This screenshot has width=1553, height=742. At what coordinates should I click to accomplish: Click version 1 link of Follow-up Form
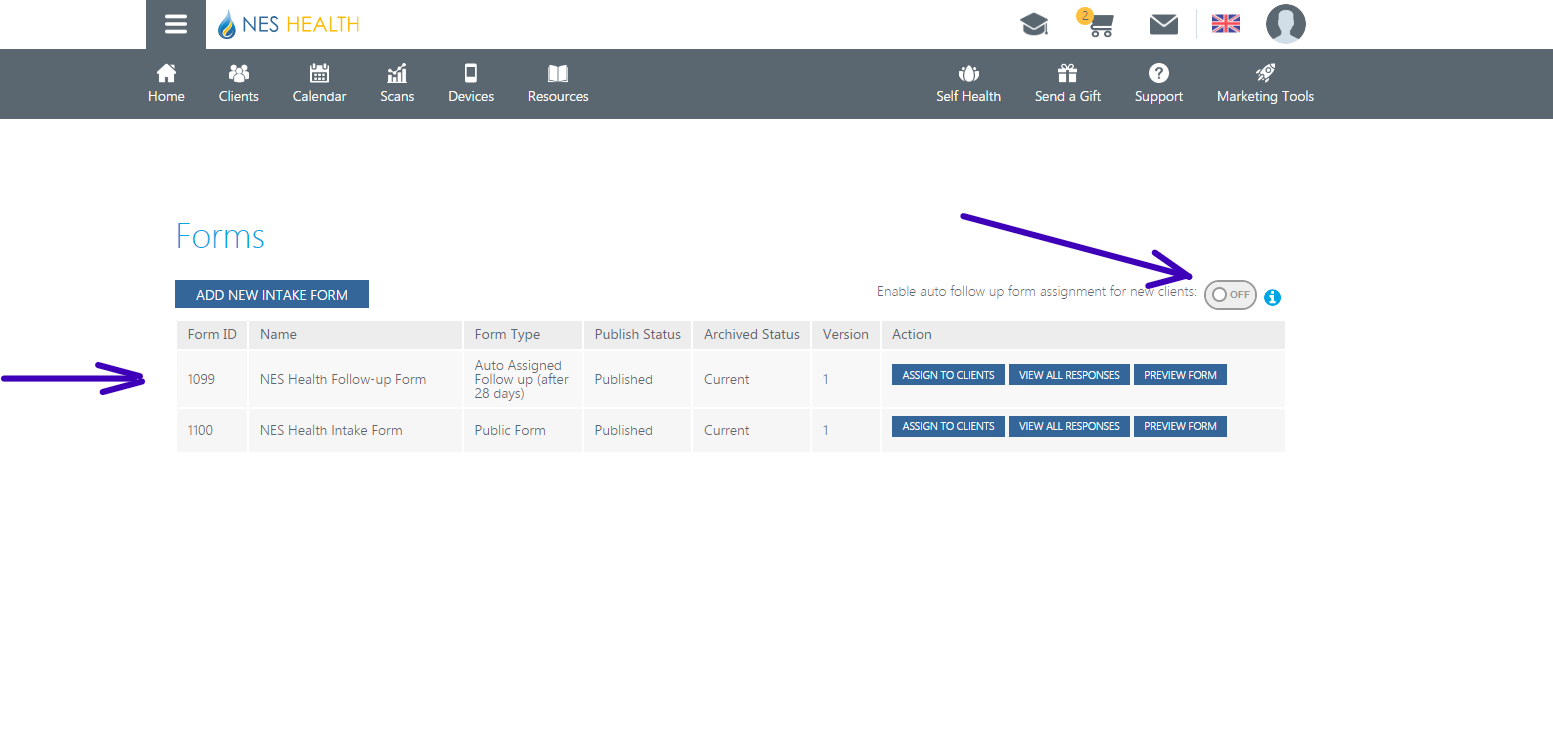pos(826,380)
